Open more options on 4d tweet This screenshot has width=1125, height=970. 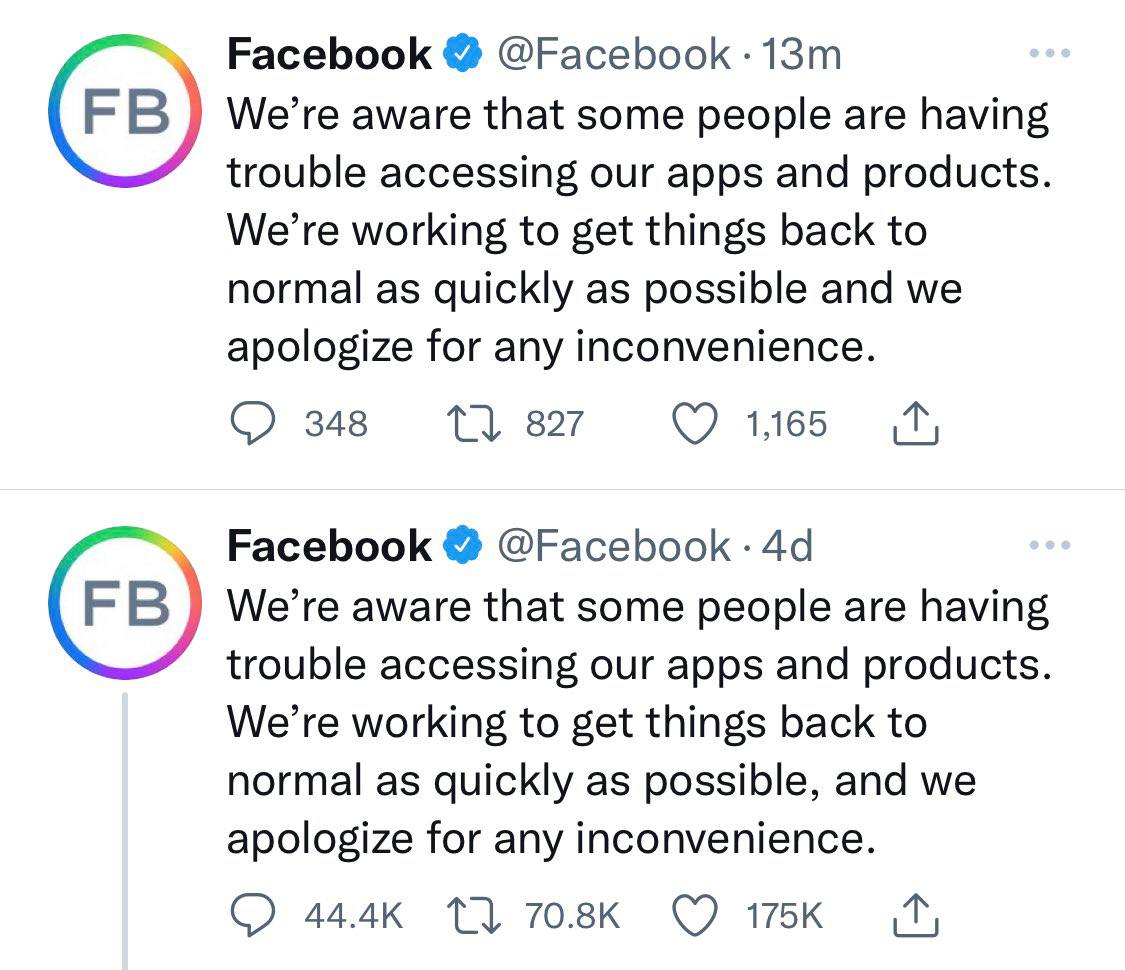[x=1050, y=545]
